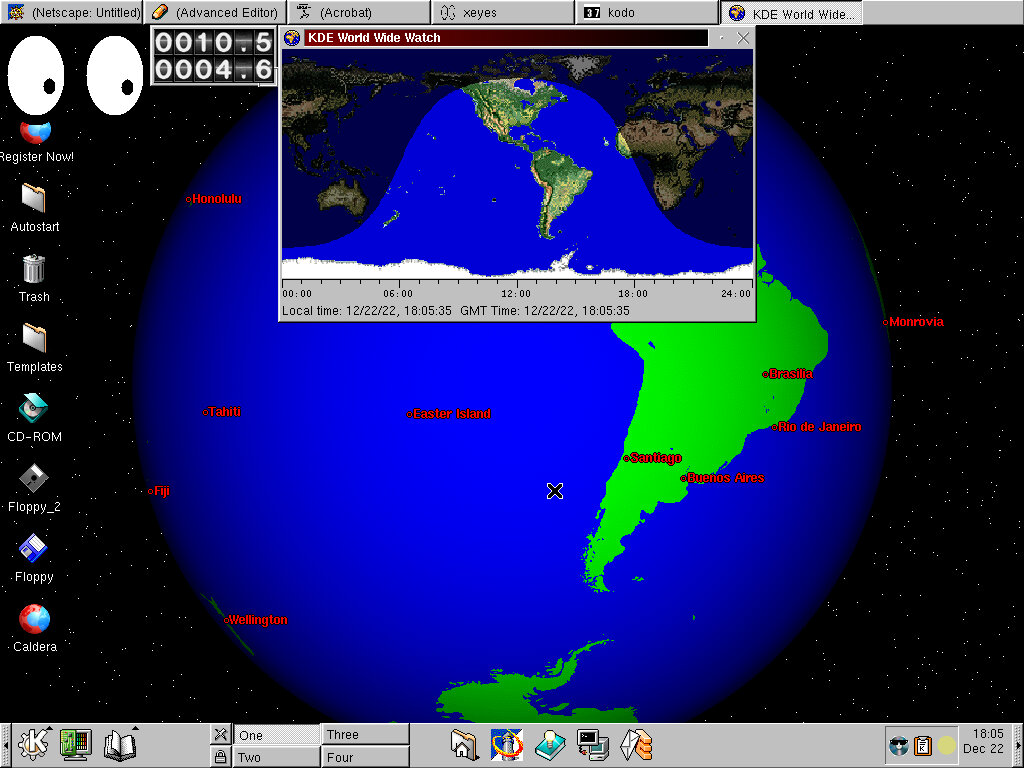Screen dimensions: 1024x768
Task: Switch to virtual desktop Three
Action: point(365,735)
